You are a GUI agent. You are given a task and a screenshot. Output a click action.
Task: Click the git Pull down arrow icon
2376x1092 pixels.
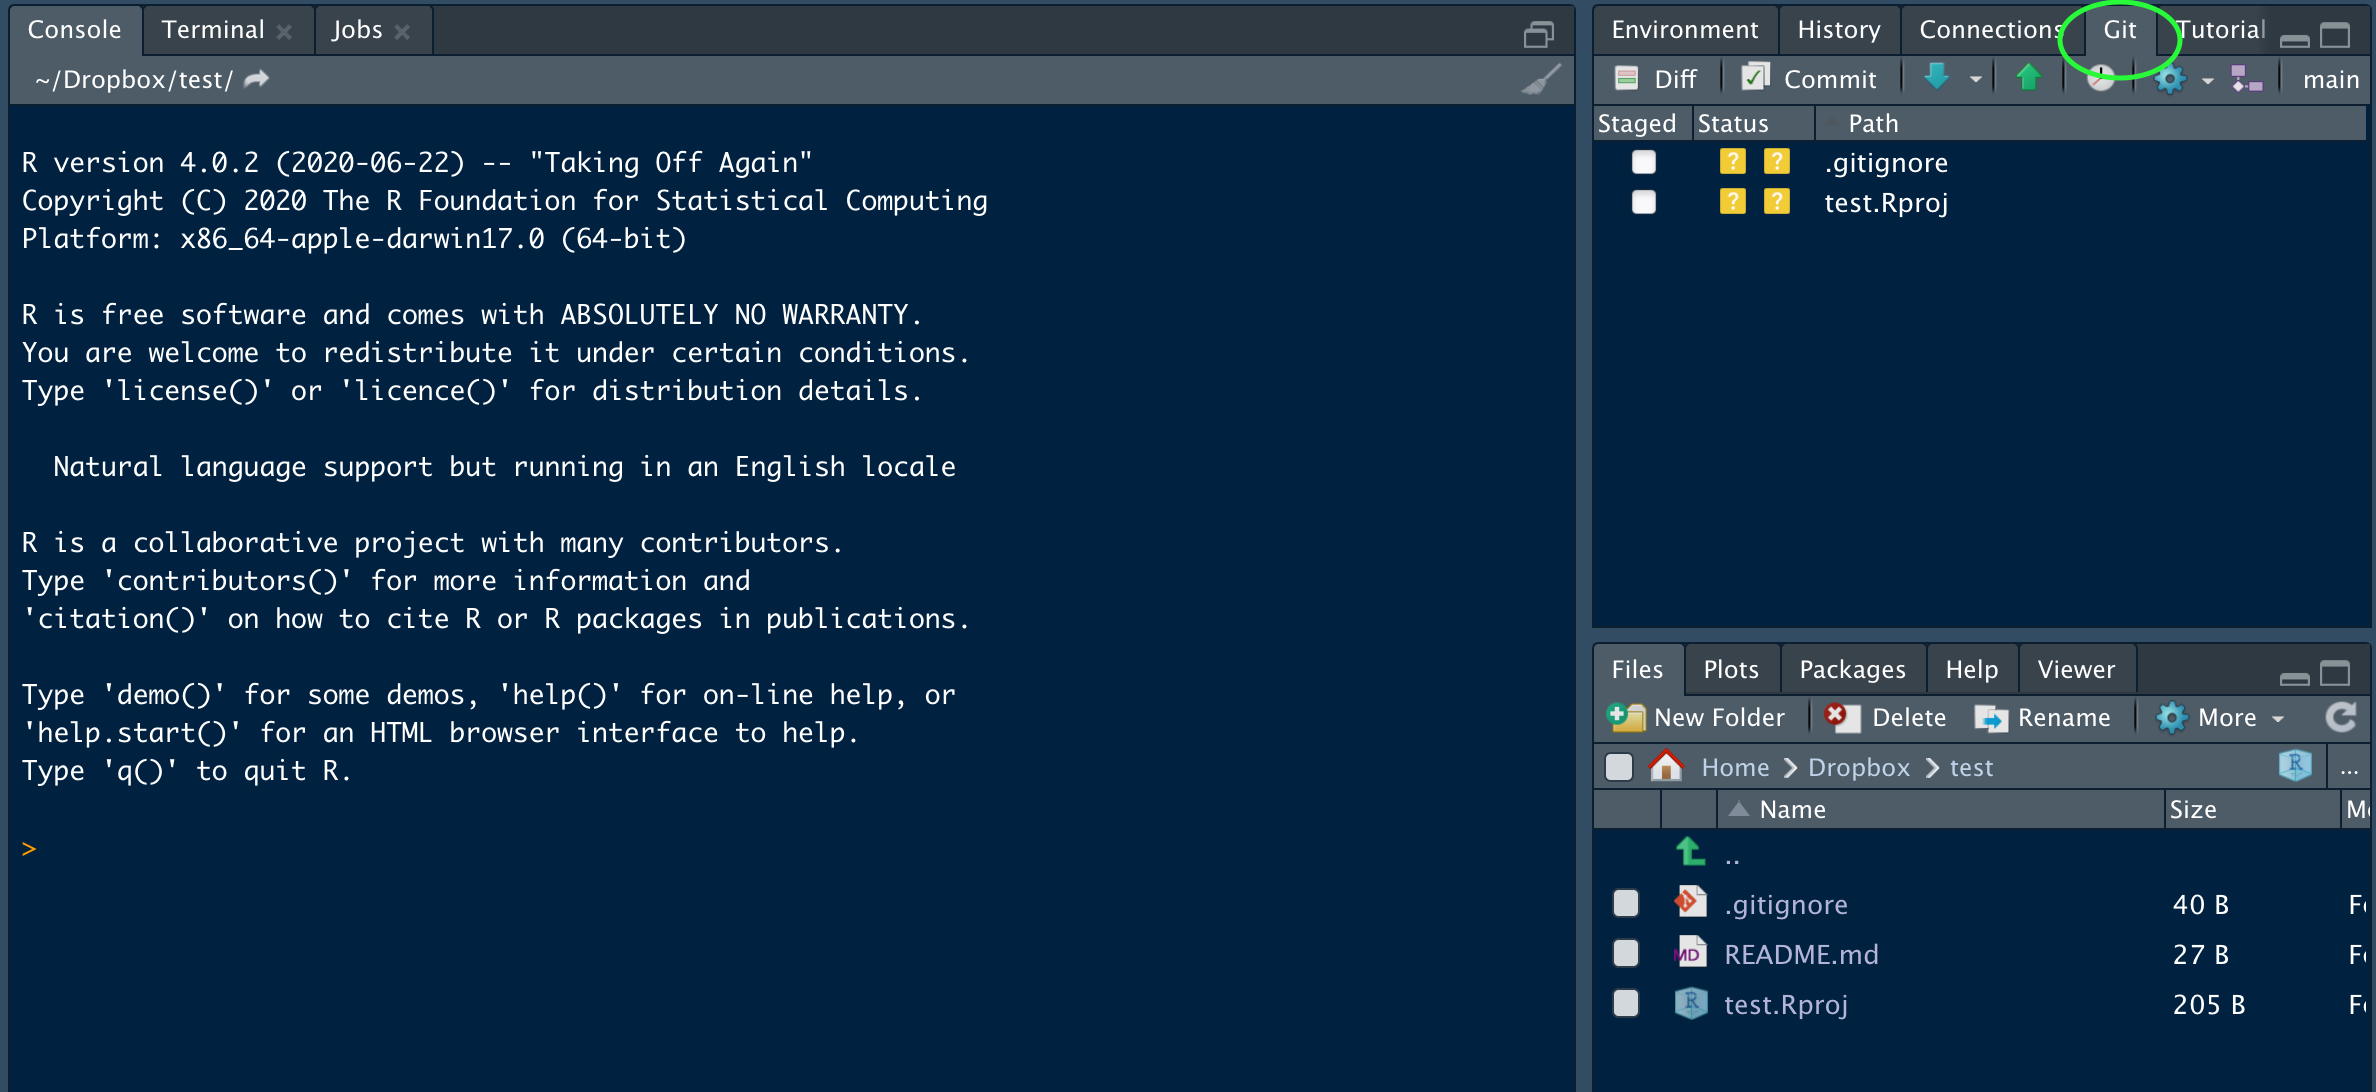coord(1936,77)
